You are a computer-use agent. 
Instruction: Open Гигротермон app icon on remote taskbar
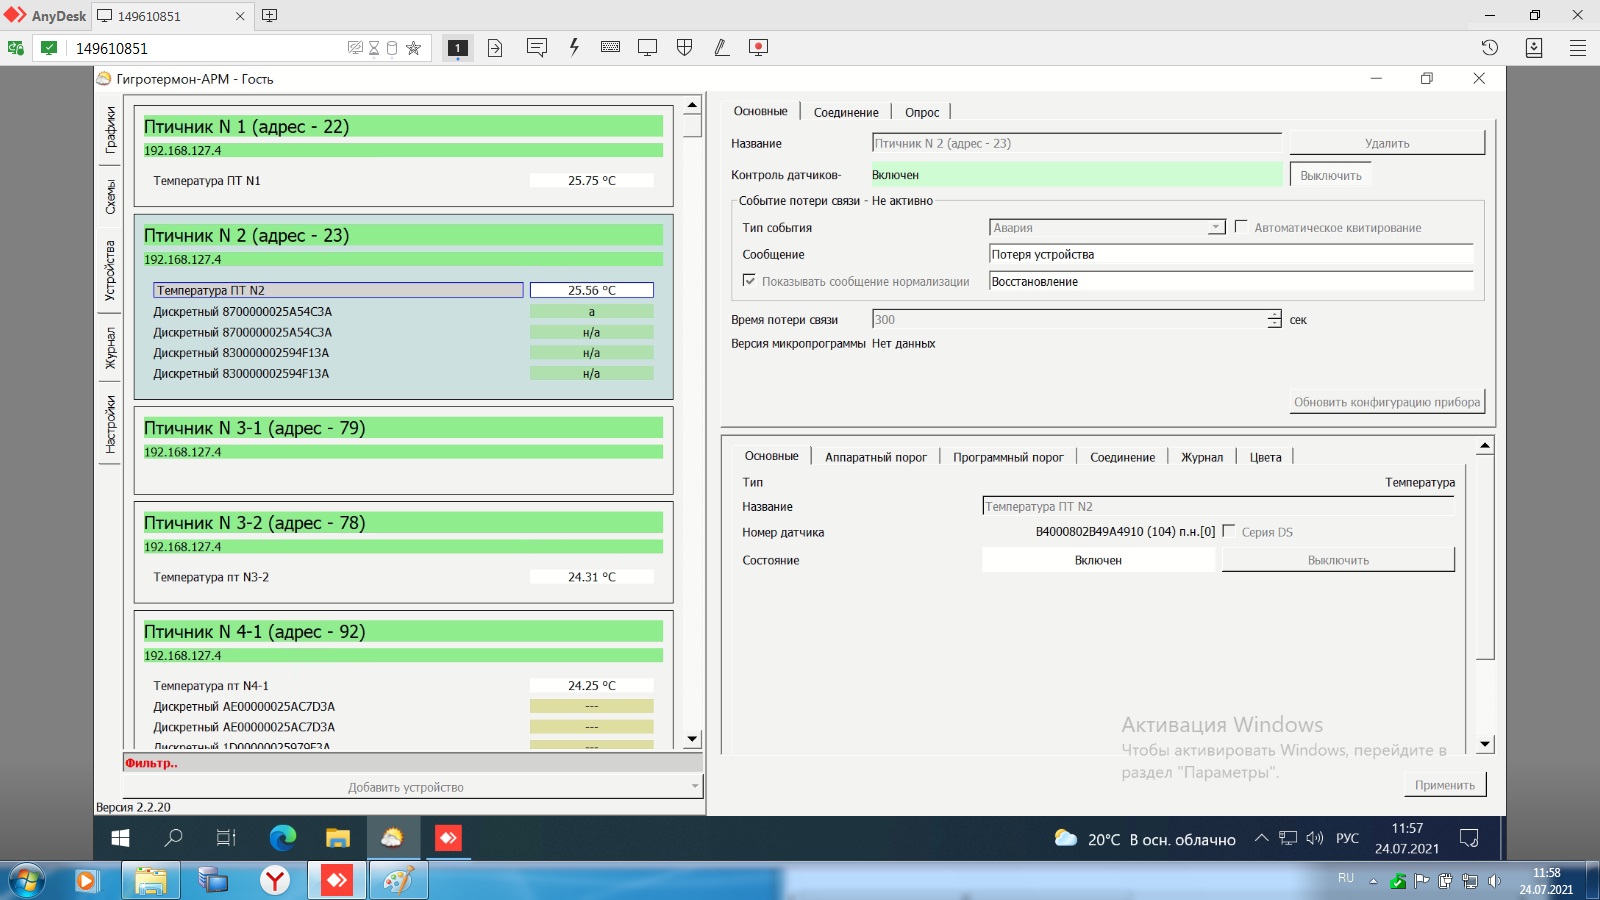coord(392,838)
